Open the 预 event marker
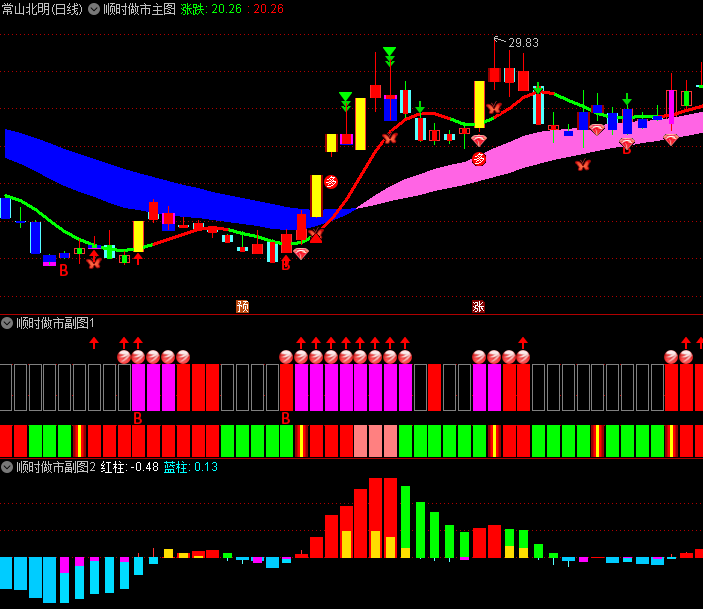703x609 pixels. [x=243, y=307]
